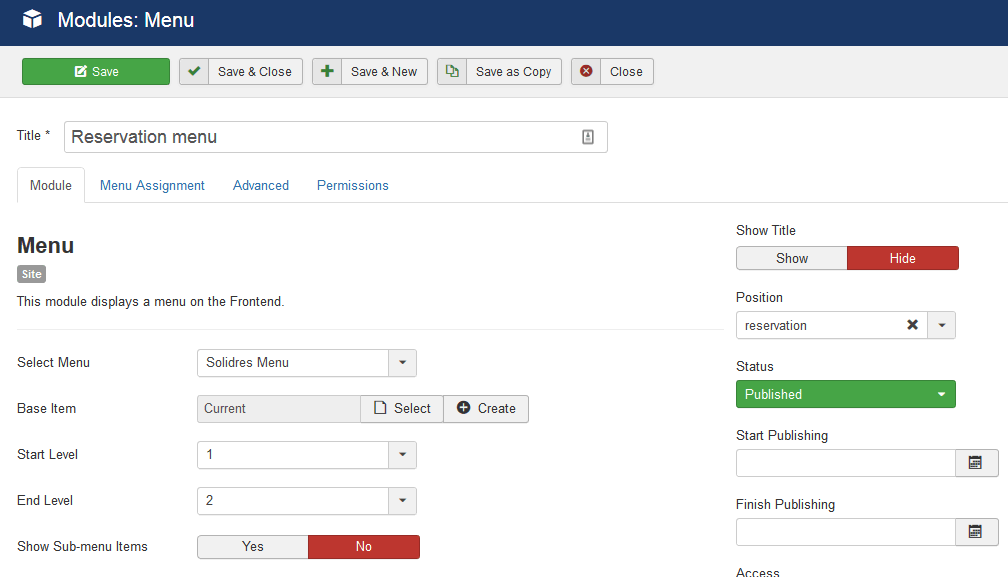This screenshot has height=577, width=1008.
Task: Enable Show Sub-menu Items with Yes
Action: point(252,546)
